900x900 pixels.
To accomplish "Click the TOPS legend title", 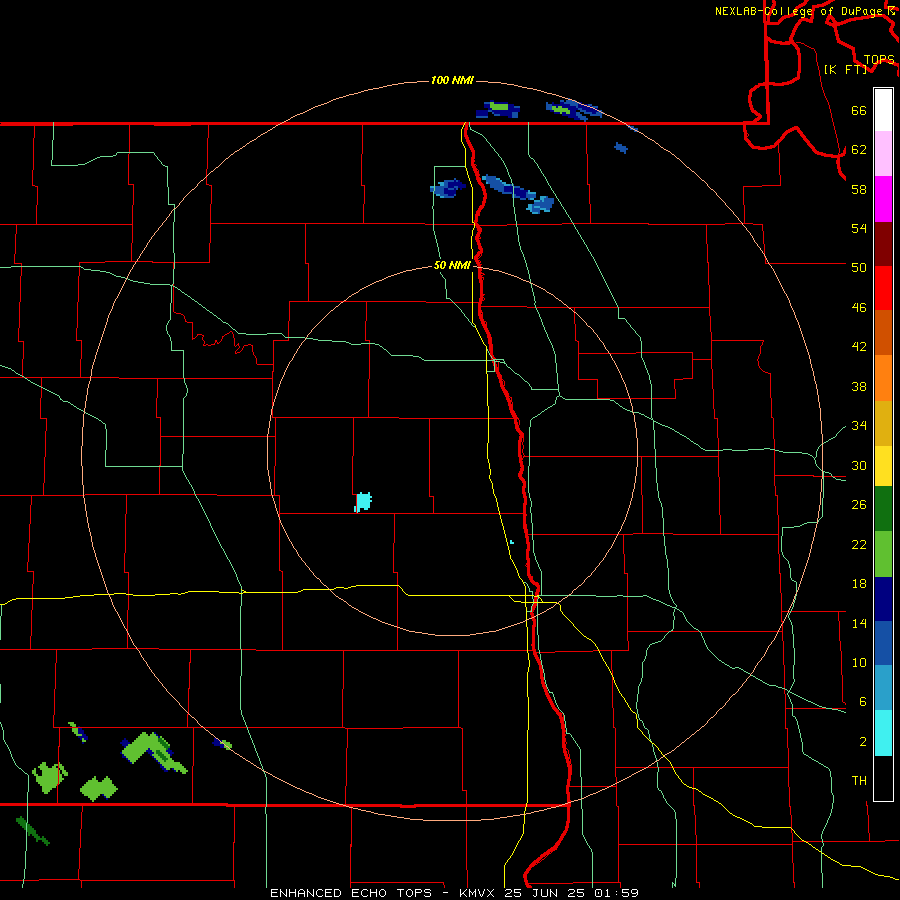I will tap(879, 59).
